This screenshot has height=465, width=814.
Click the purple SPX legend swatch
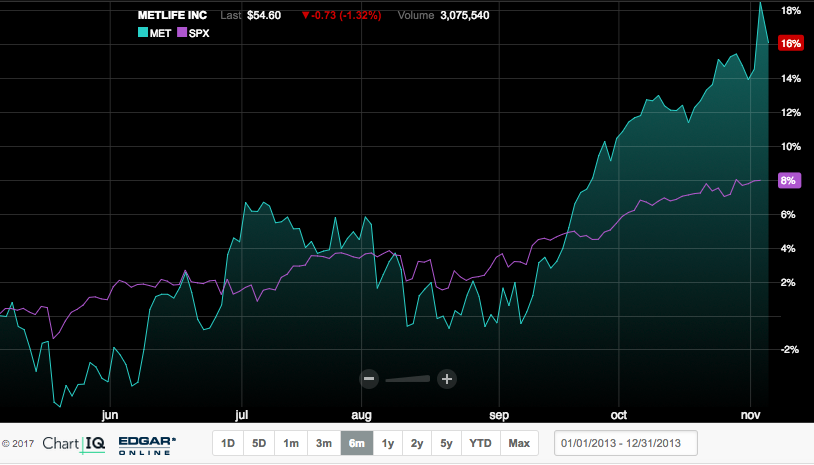182,32
